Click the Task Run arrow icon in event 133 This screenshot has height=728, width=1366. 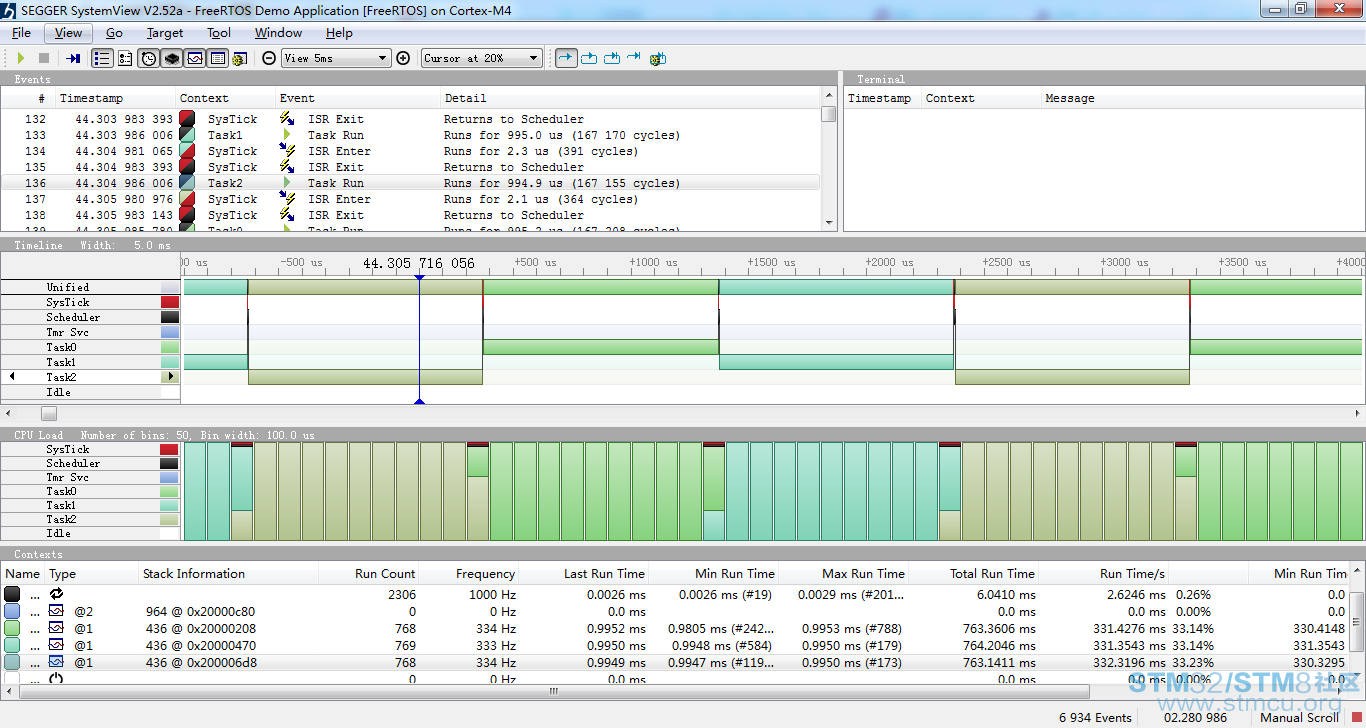288,135
